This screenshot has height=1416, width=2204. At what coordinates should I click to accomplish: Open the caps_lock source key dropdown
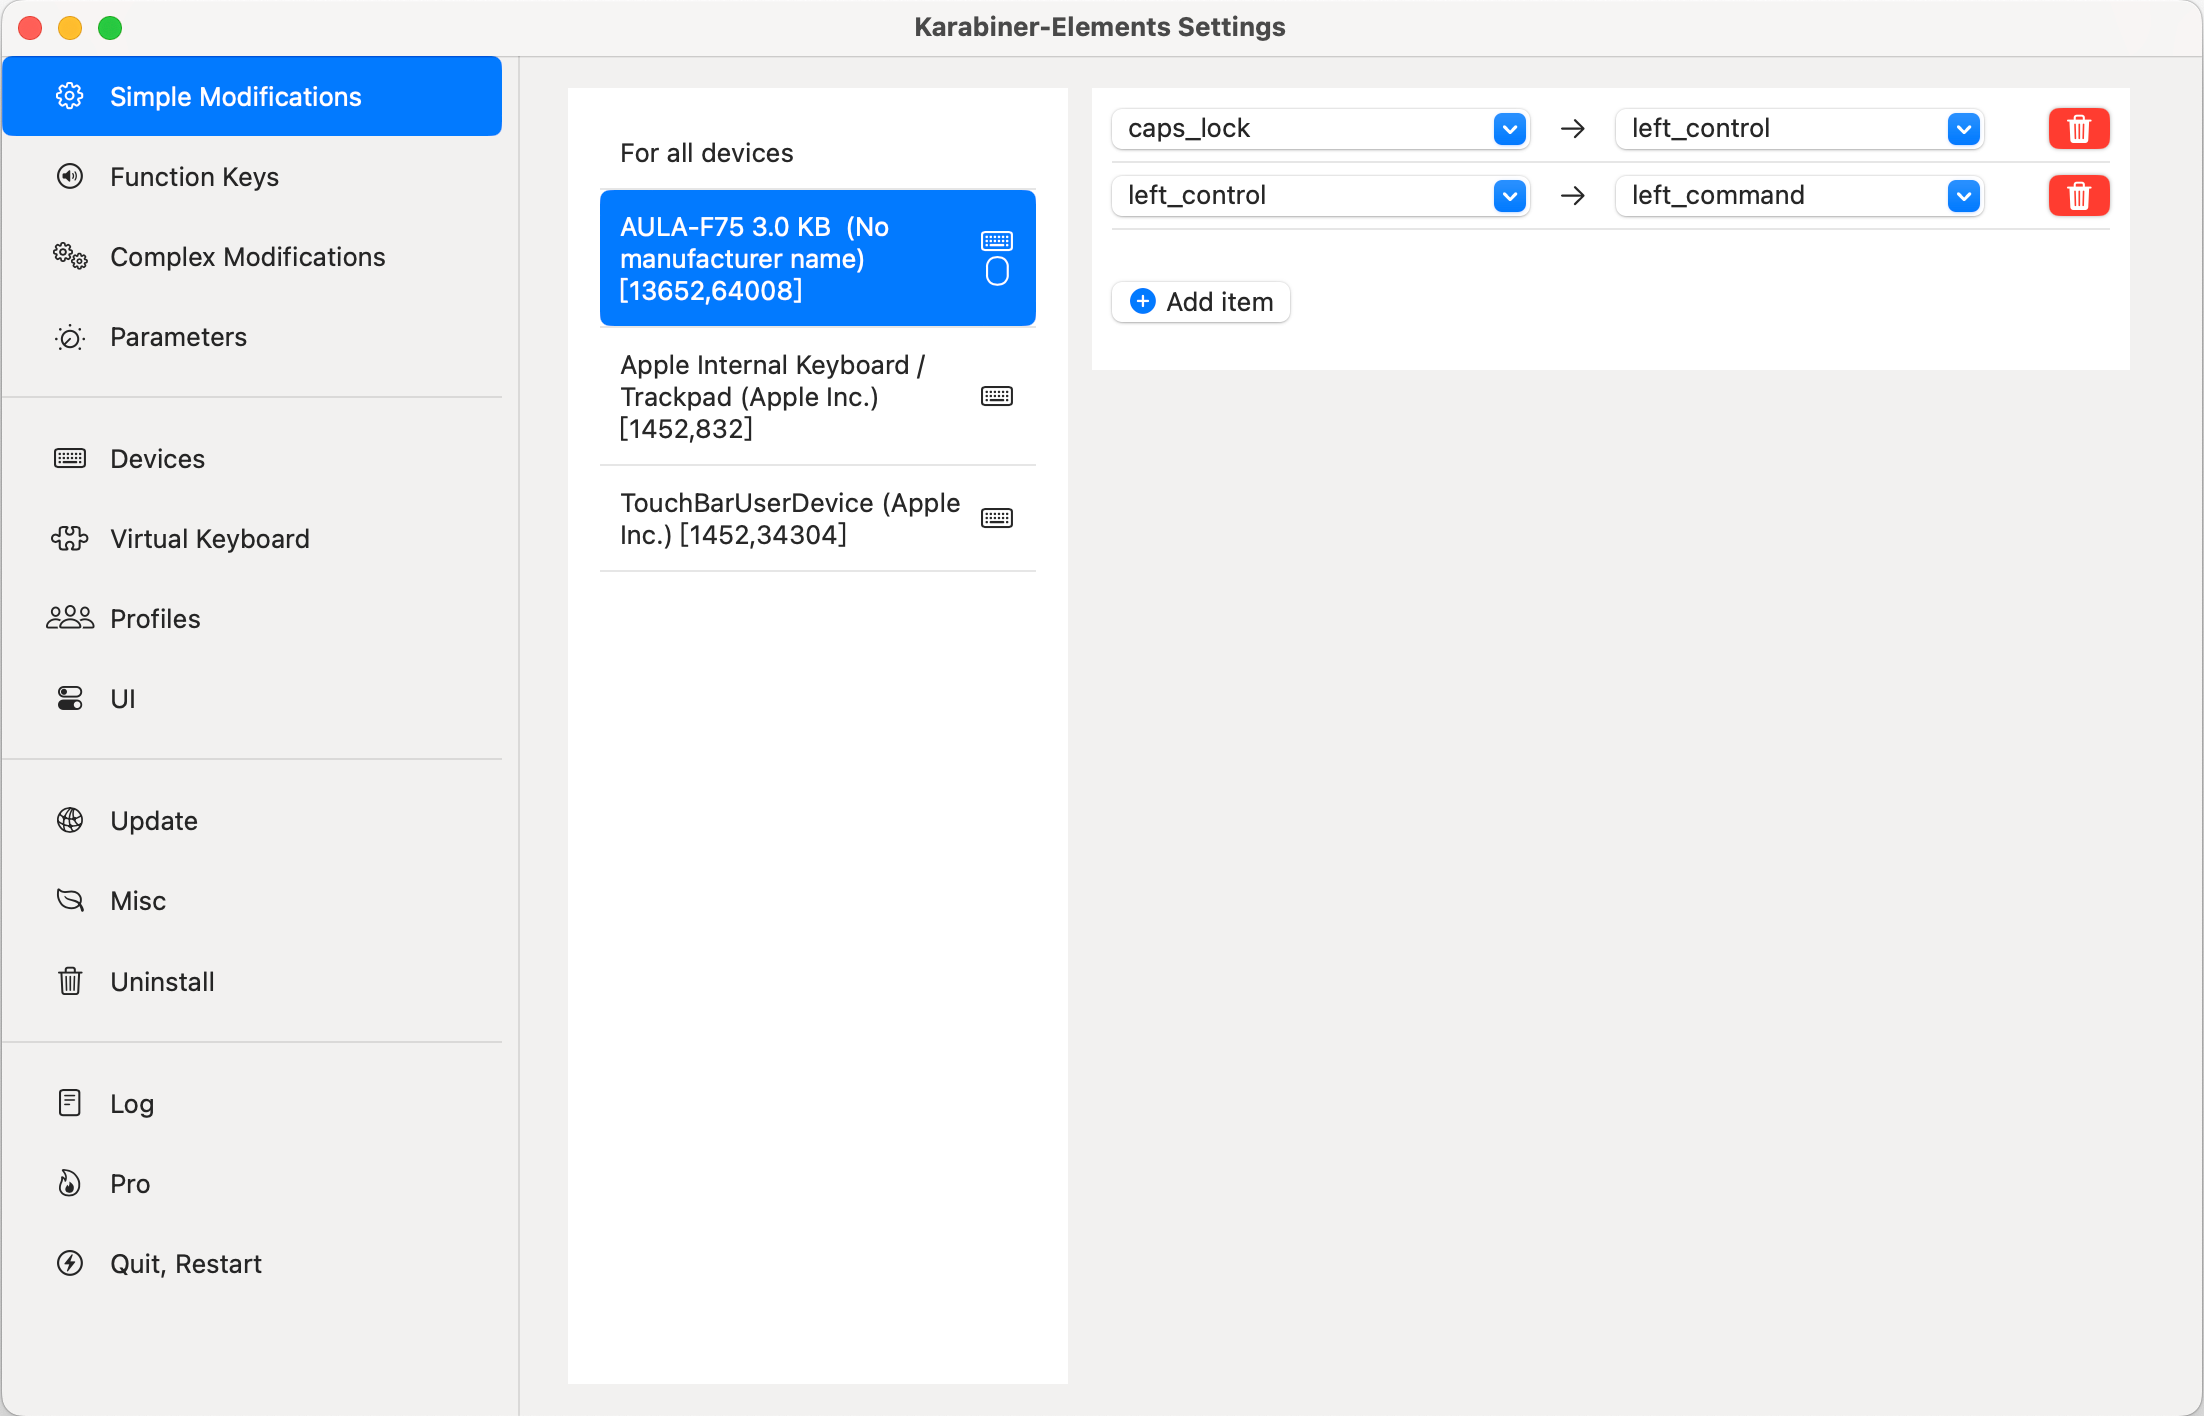pos(1320,128)
